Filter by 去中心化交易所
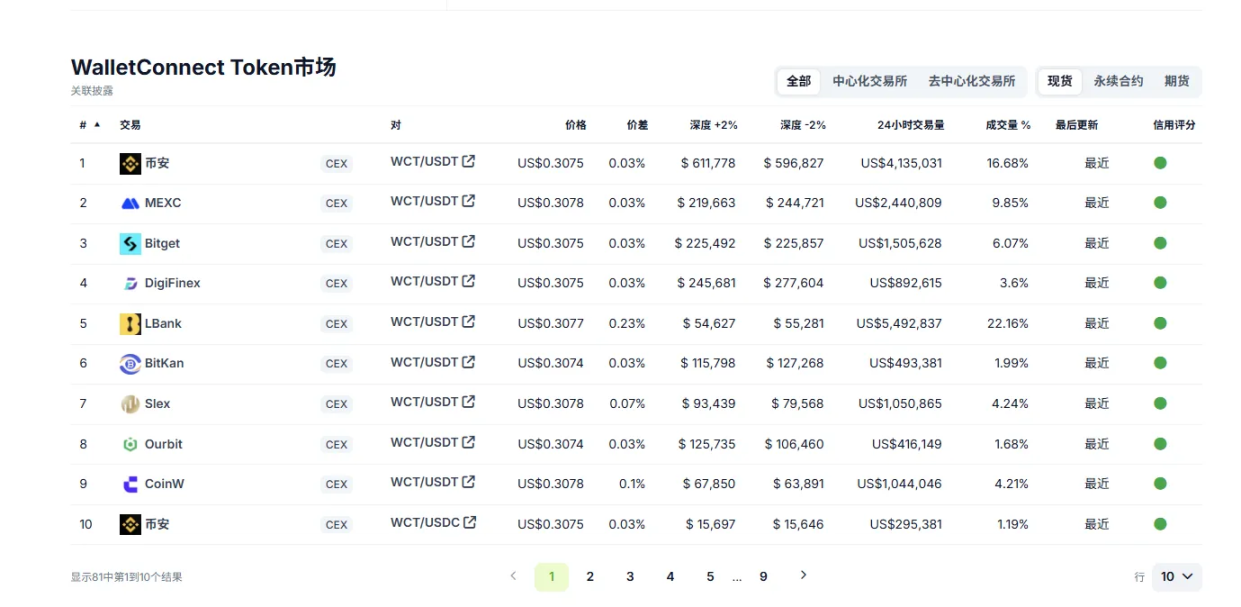 971,81
